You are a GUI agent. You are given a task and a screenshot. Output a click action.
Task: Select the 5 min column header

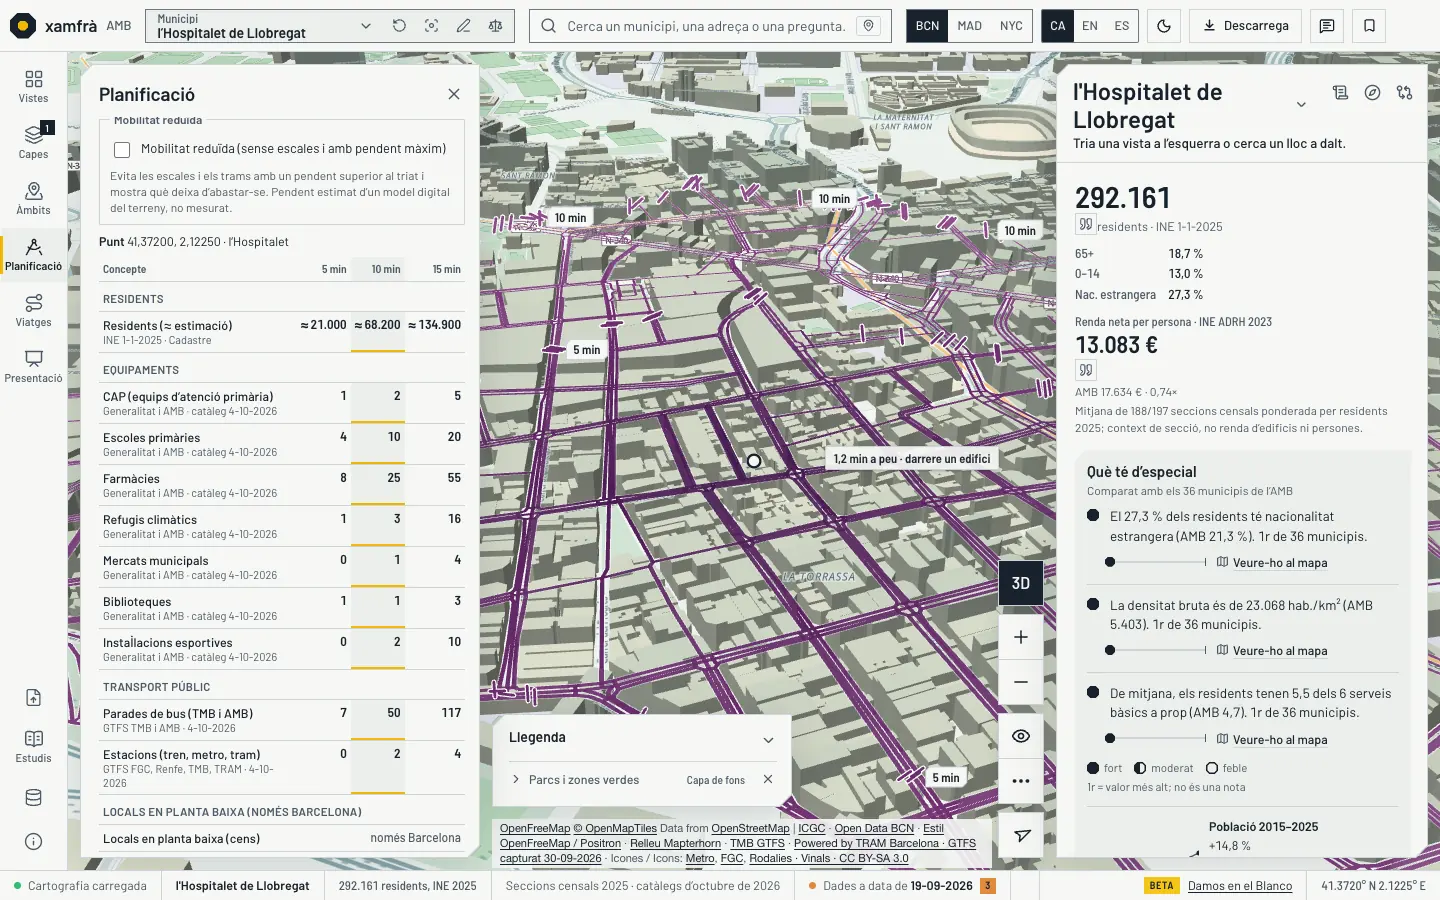334,270
